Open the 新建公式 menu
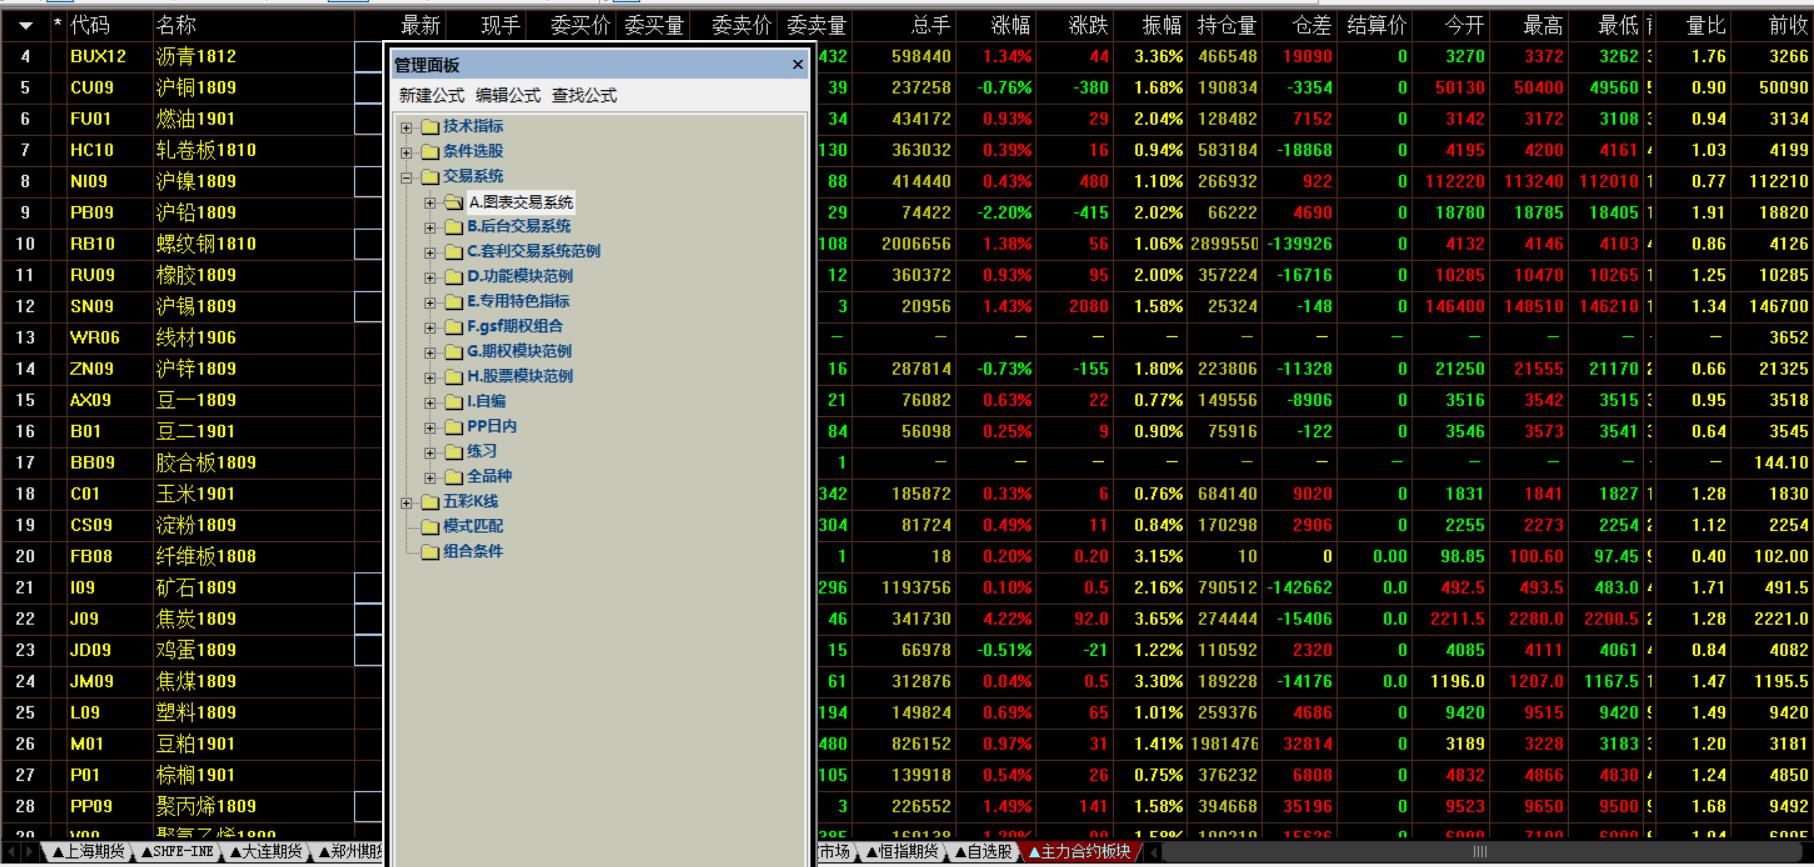 pyautogui.click(x=432, y=95)
